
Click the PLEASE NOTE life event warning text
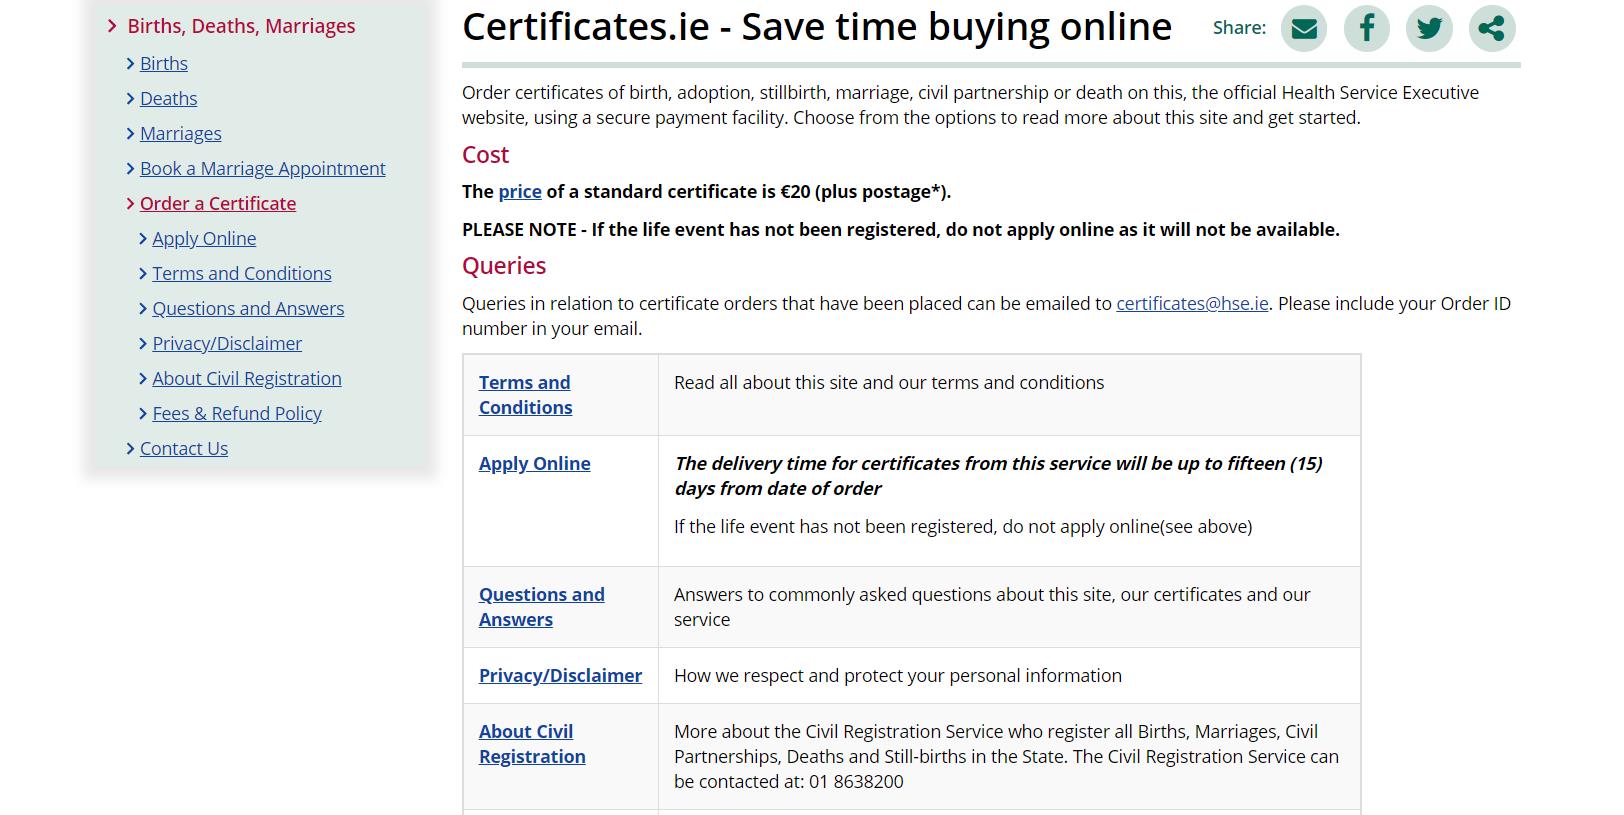(901, 229)
